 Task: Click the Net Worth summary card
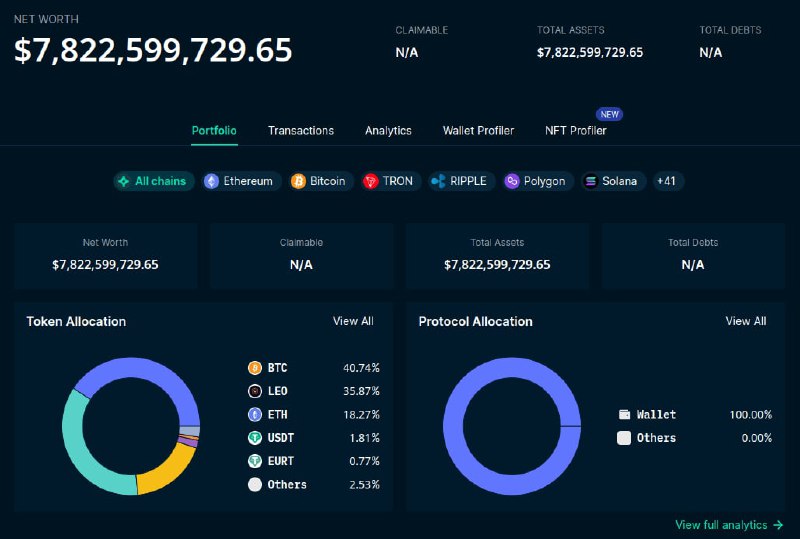pos(106,255)
